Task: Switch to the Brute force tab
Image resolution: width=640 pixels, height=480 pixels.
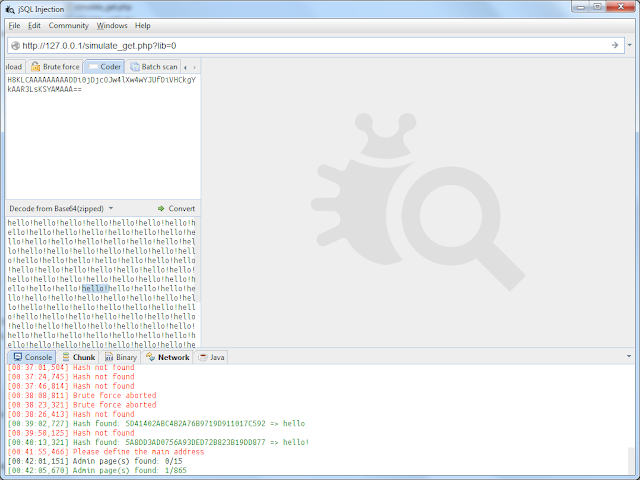Action: pyautogui.click(x=55, y=67)
